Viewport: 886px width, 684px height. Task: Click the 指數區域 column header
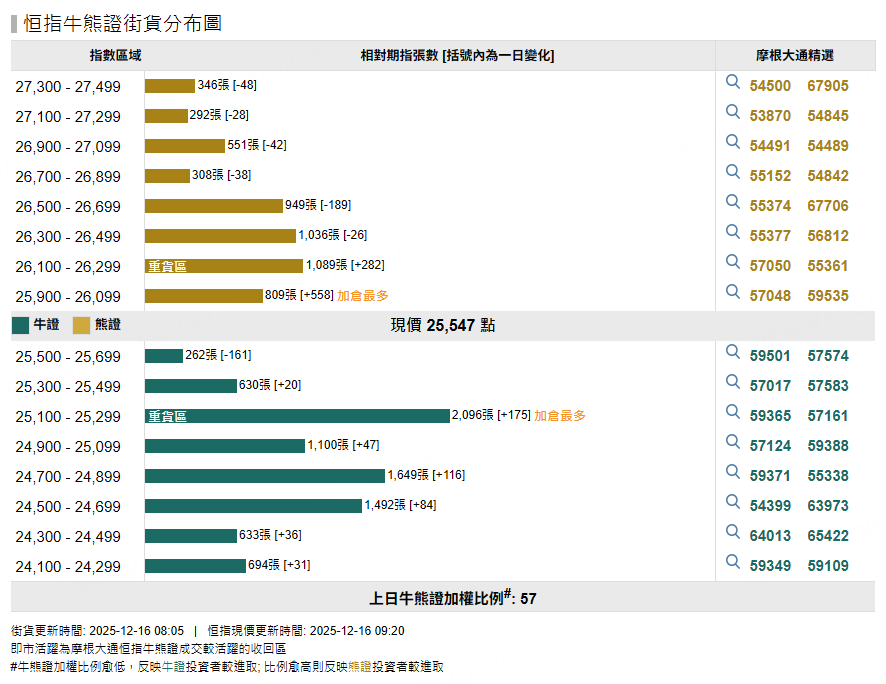pos(115,55)
